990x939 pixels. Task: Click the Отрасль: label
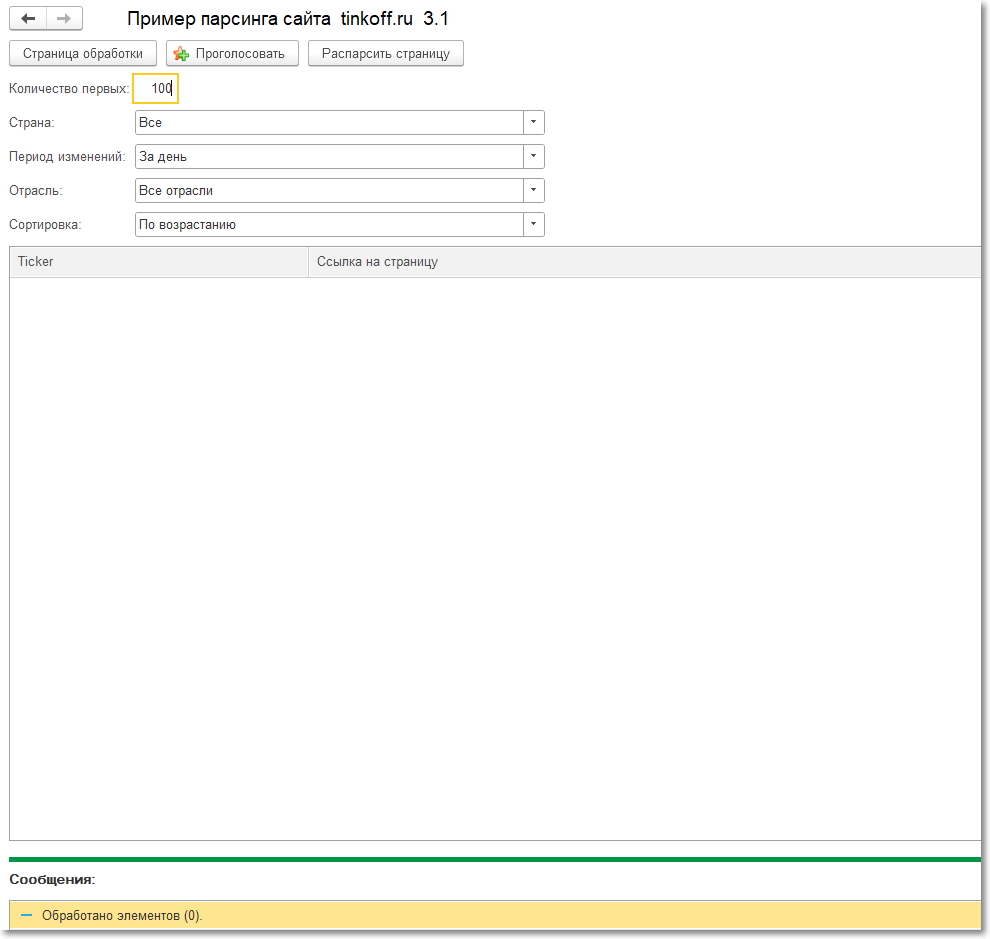[35, 191]
